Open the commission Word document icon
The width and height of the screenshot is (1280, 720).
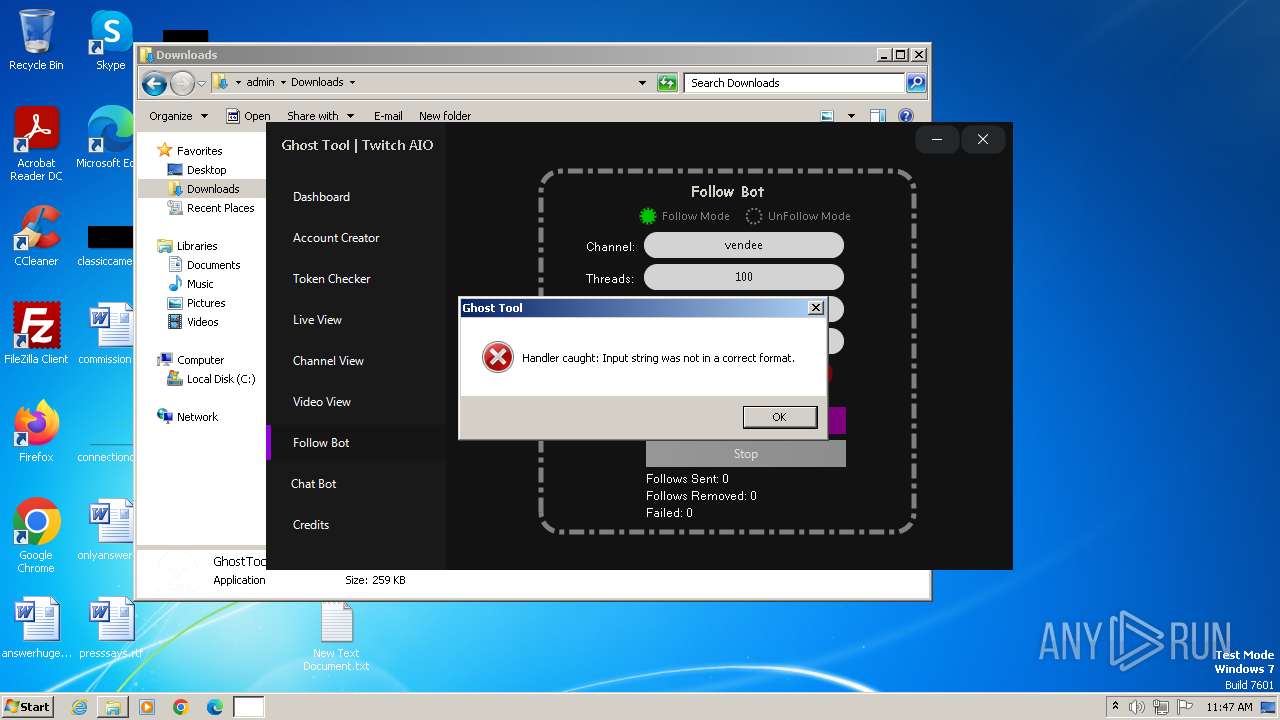click(108, 333)
